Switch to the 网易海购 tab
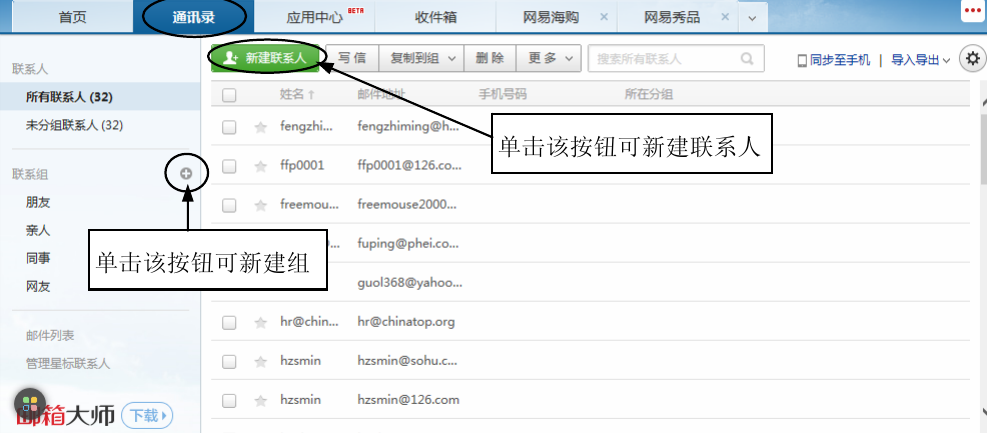This screenshot has width=987, height=433. point(551,17)
